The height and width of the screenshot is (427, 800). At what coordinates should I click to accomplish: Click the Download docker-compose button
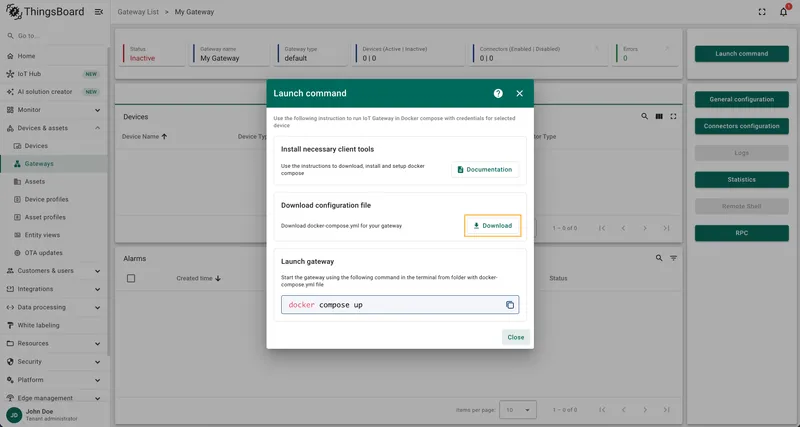coord(492,225)
